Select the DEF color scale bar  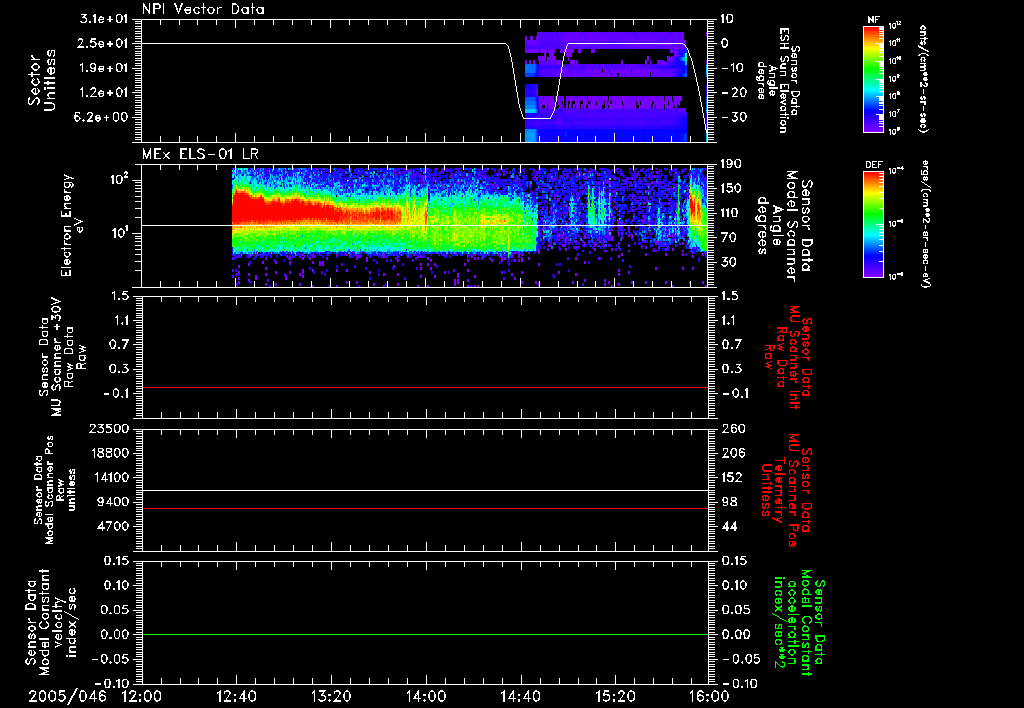[874, 224]
